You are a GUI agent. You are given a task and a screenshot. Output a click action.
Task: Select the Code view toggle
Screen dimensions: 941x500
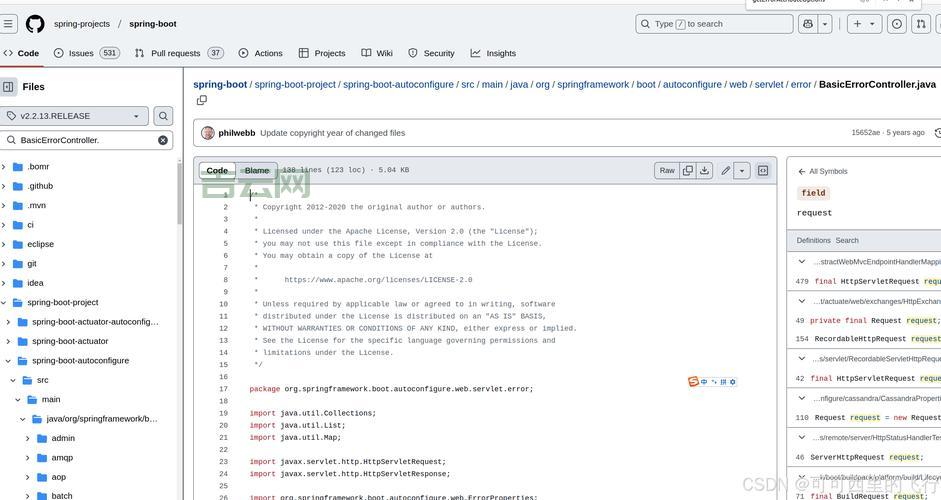pyautogui.click(x=217, y=171)
